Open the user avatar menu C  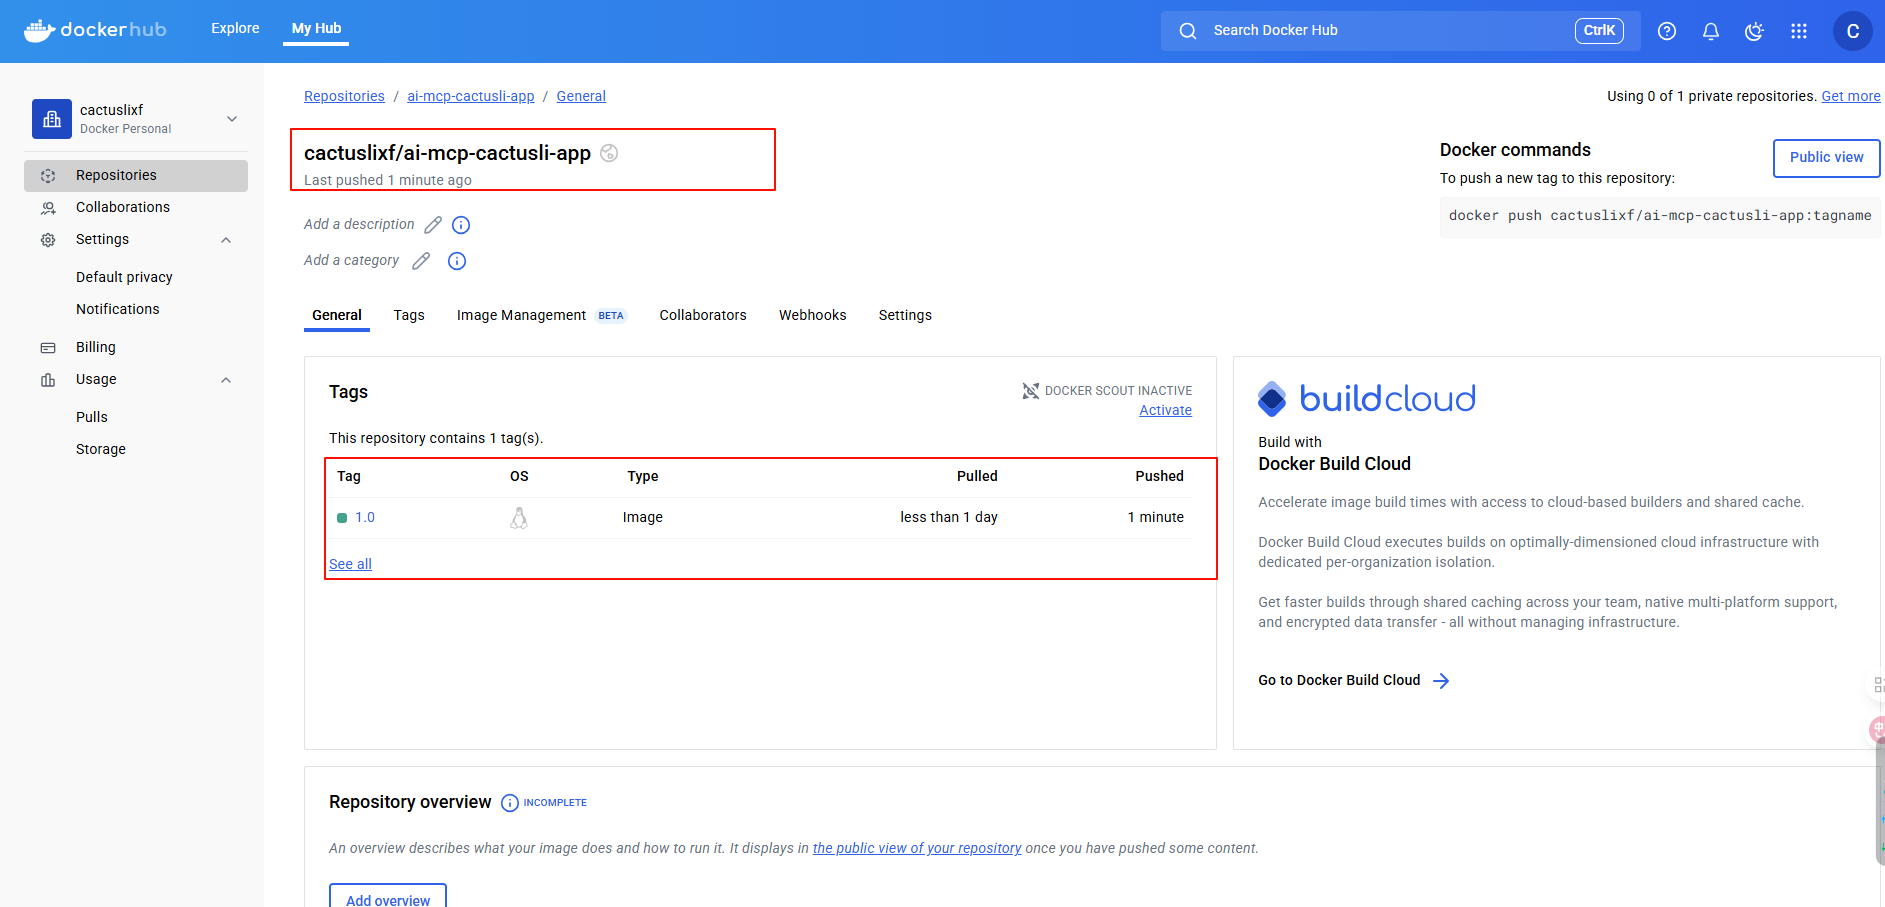[1853, 31]
